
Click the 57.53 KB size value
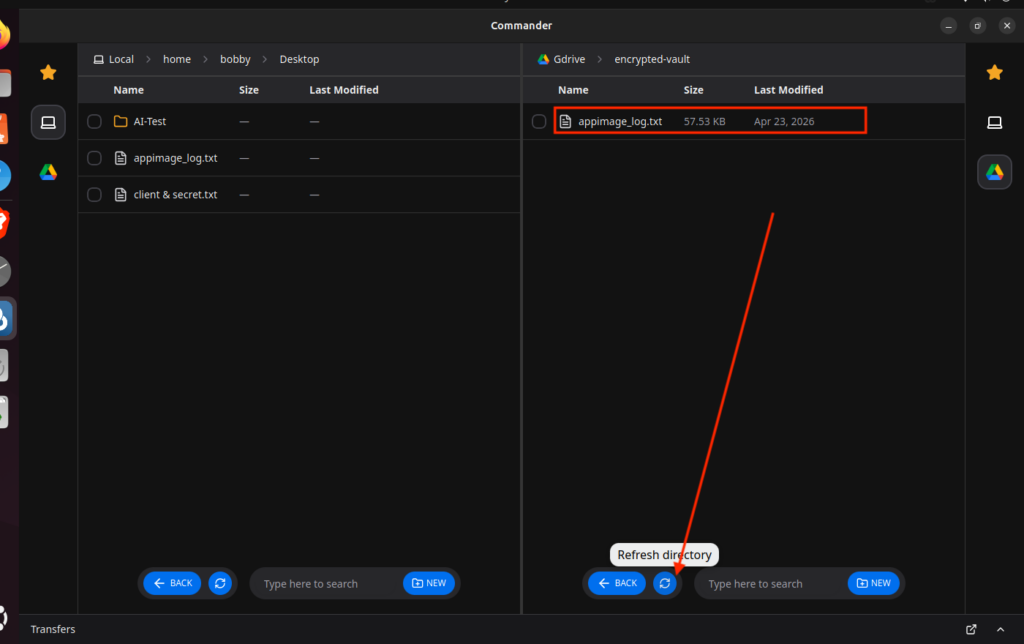tap(704, 121)
